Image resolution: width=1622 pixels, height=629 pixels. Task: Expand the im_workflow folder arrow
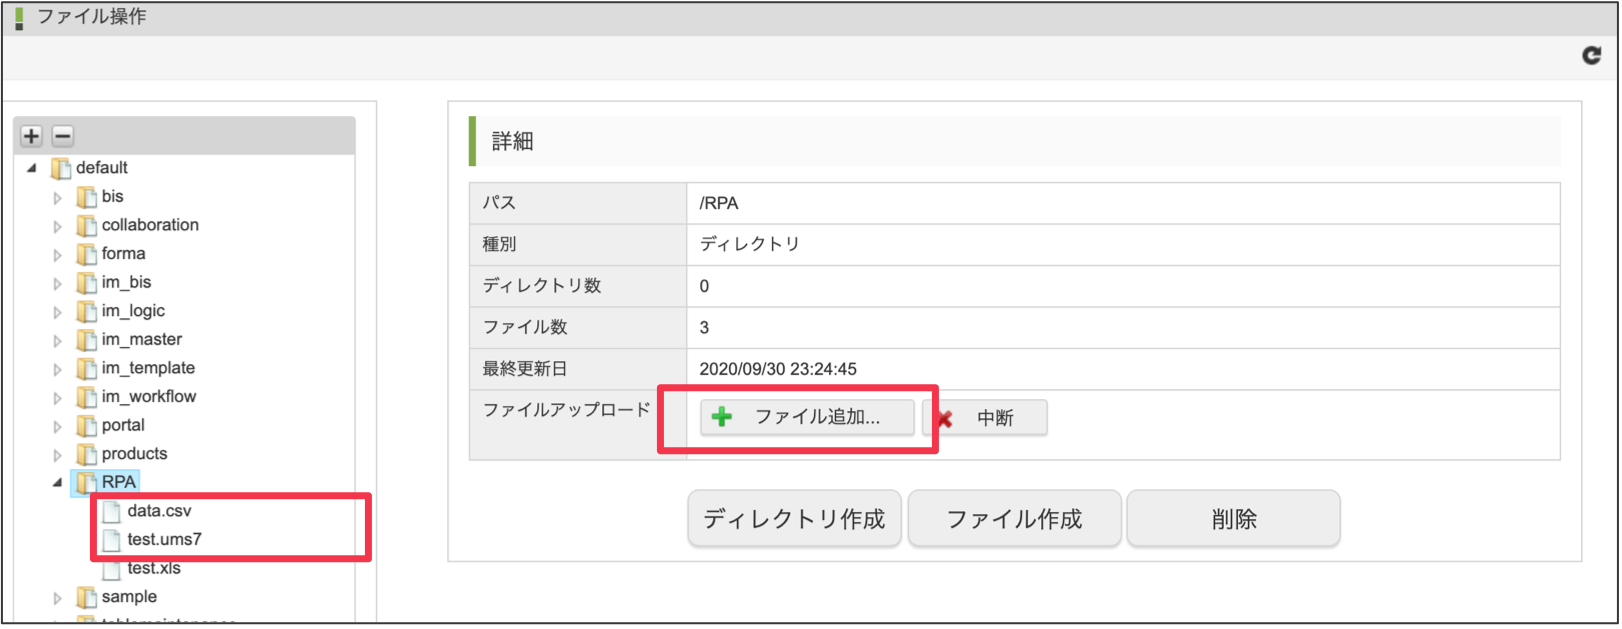[x=57, y=398]
